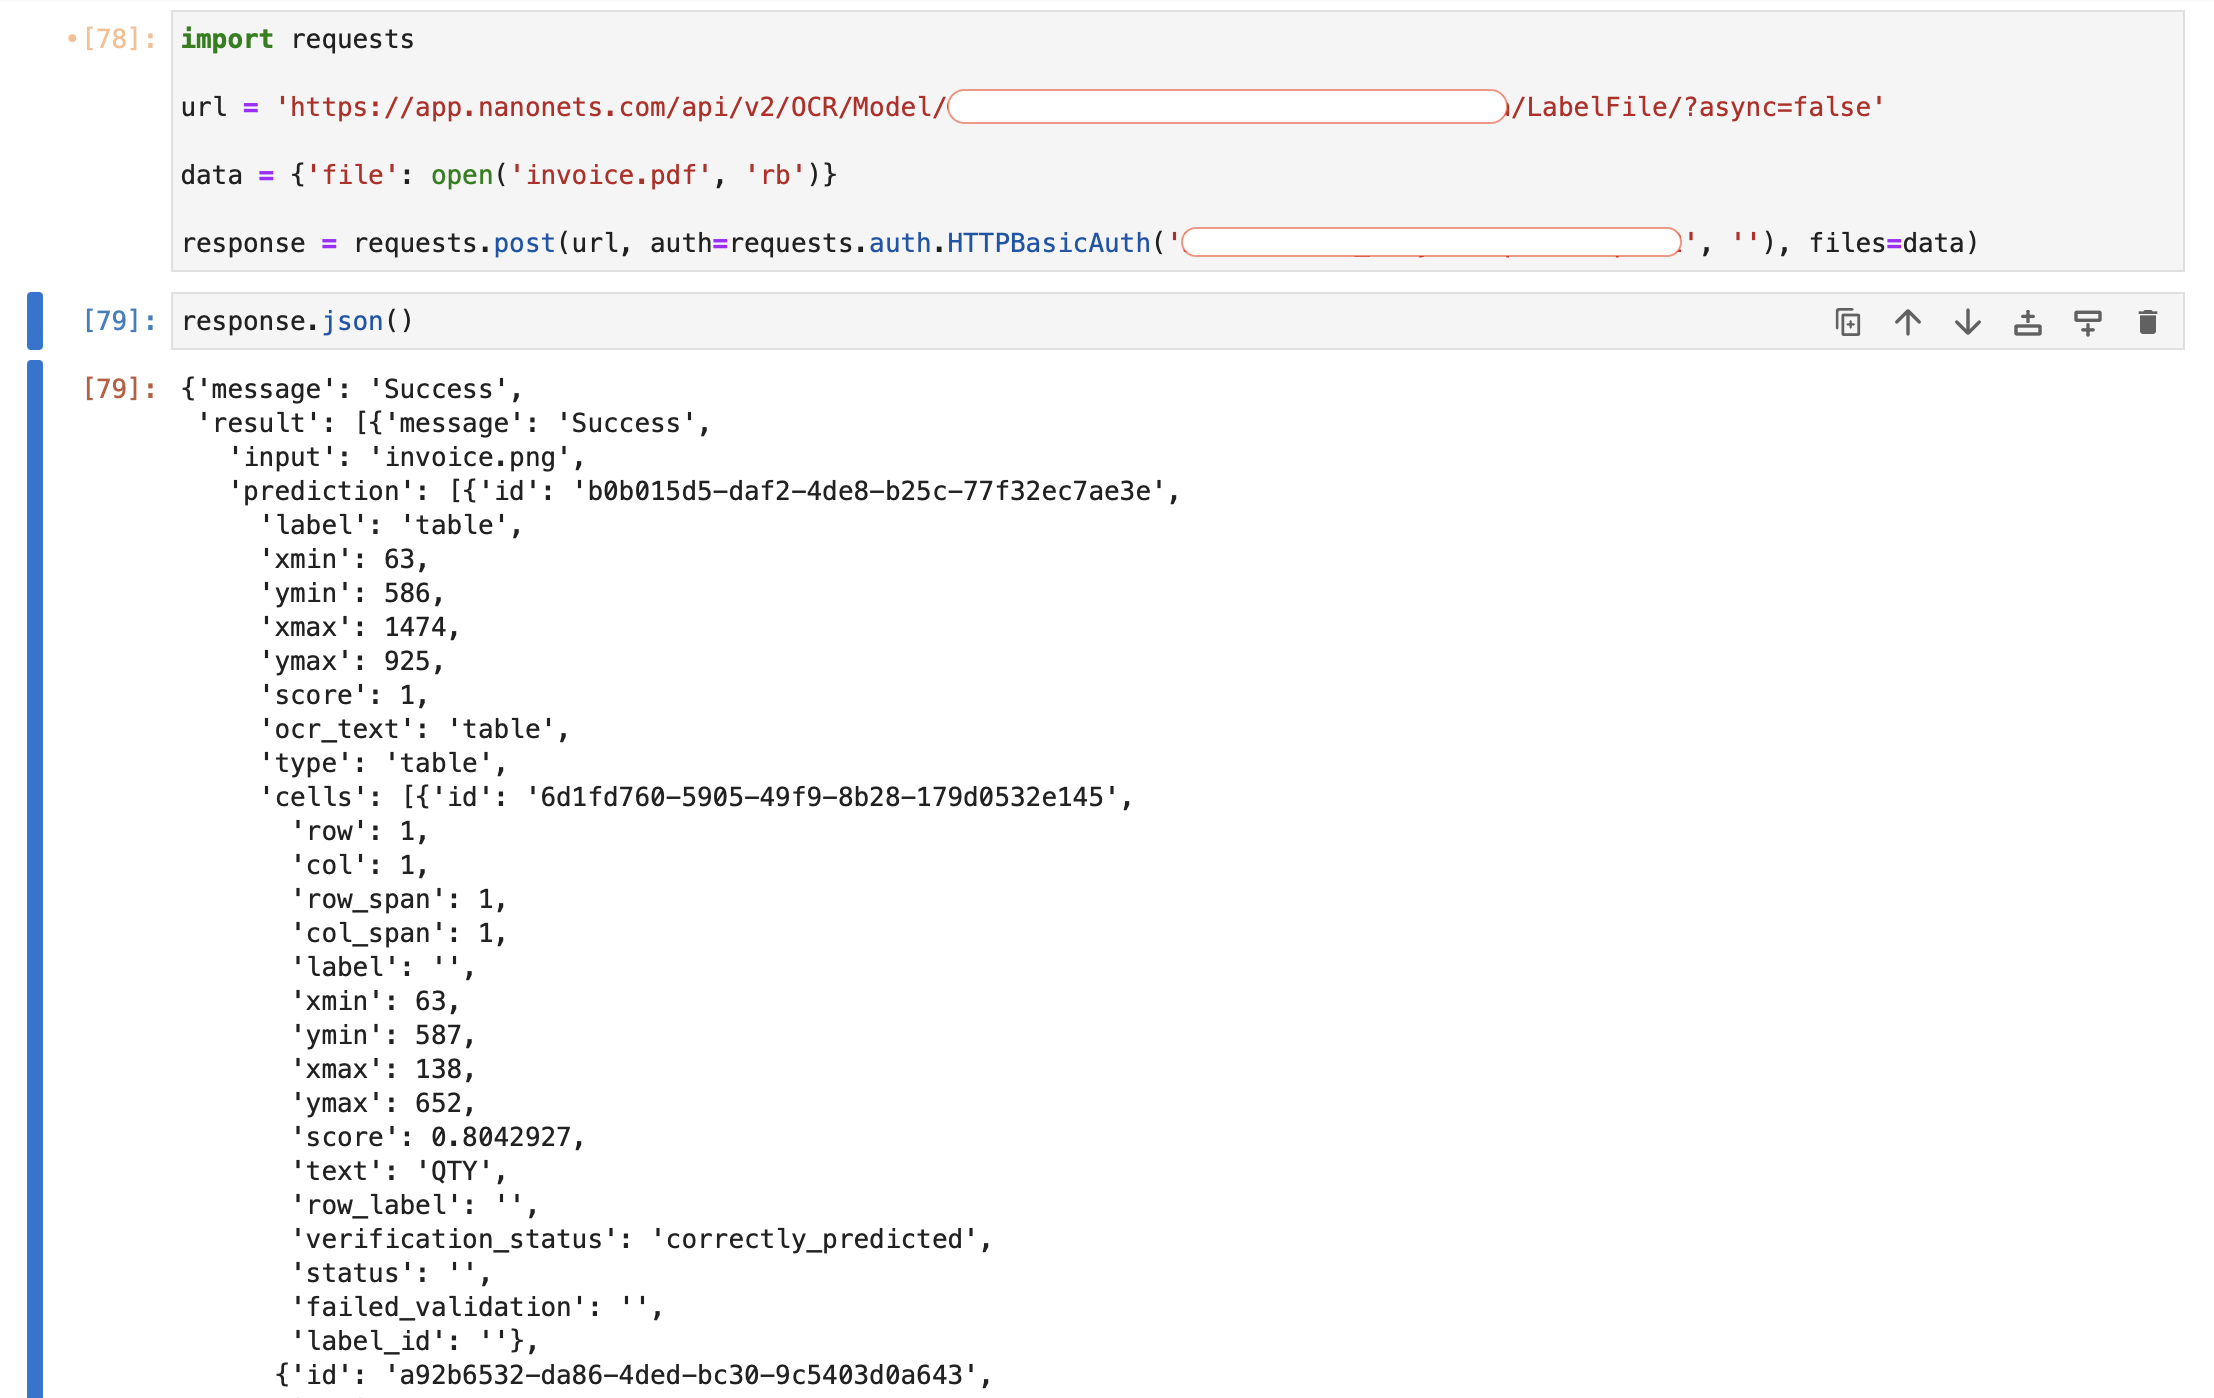The width and height of the screenshot is (2214, 1398).
Task: Duplicate cell 79 using copy icon
Action: click(x=1847, y=322)
